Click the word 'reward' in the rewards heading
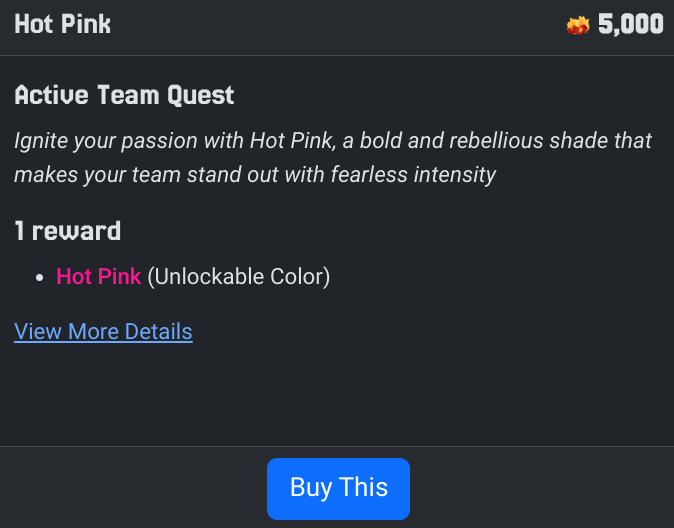This screenshot has height=528, width=674. pyautogui.click(x=76, y=231)
